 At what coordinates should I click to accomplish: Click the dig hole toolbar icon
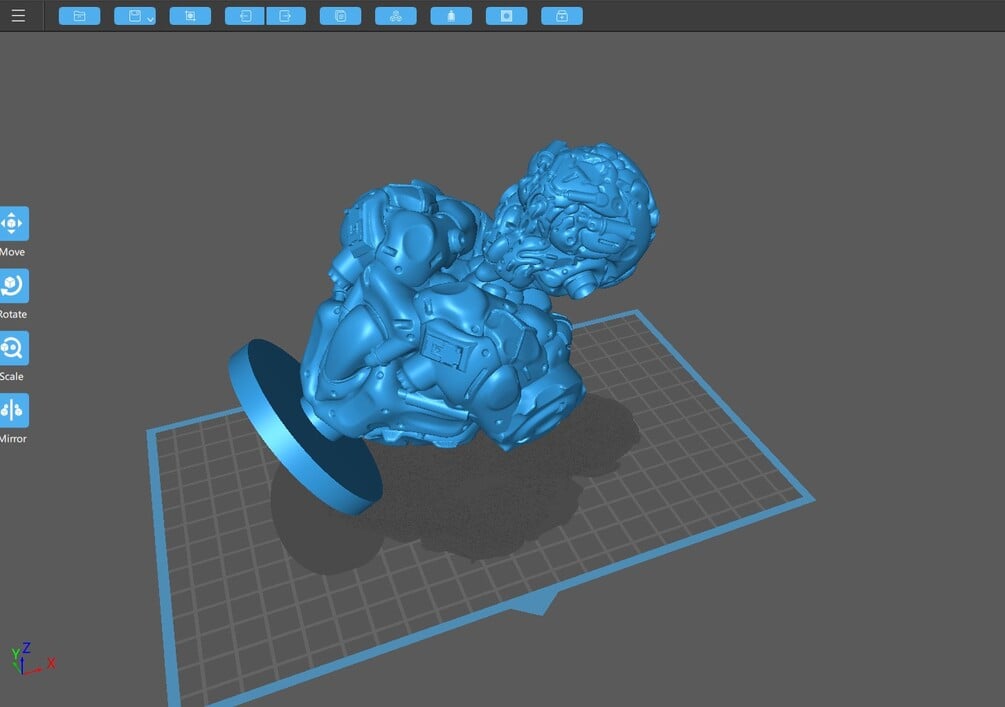click(506, 16)
